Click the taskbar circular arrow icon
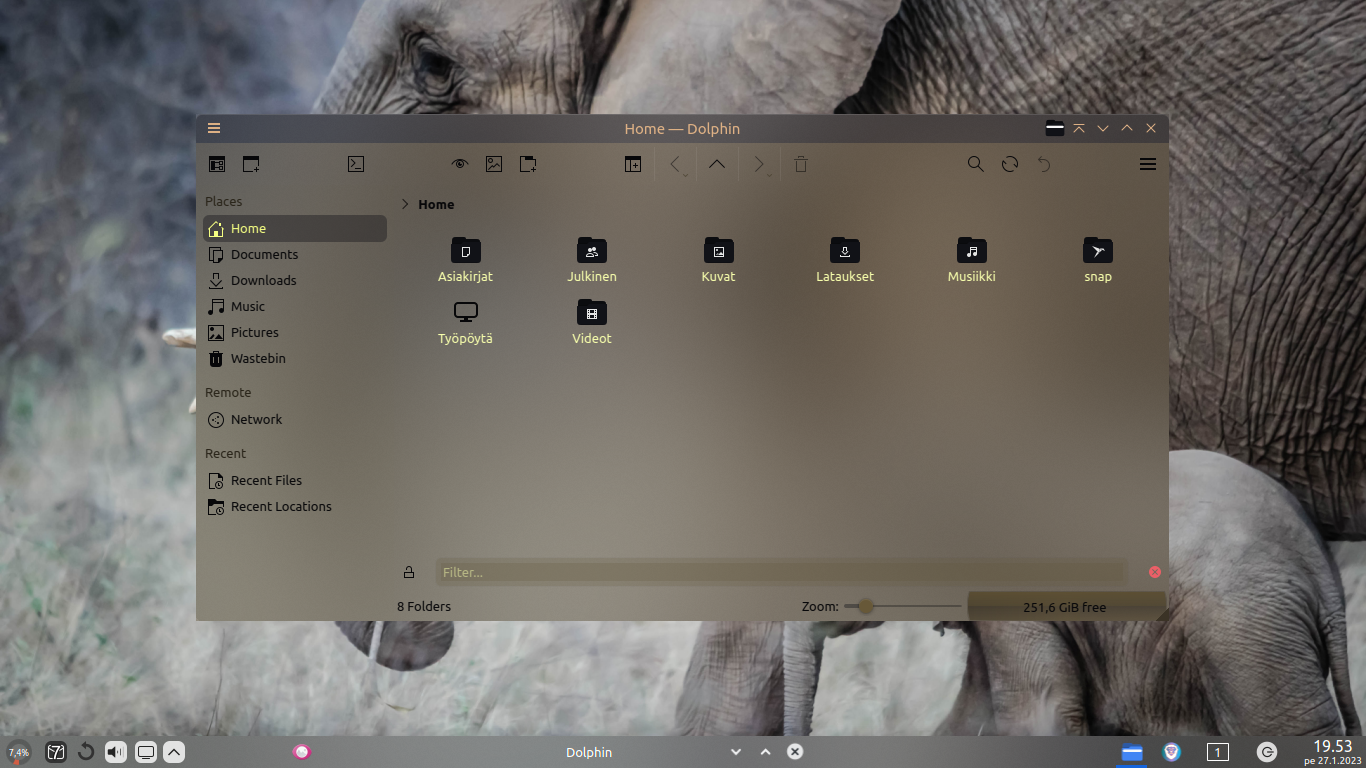Image resolution: width=1366 pixels, height=768 pixels. tap(86, 752)
